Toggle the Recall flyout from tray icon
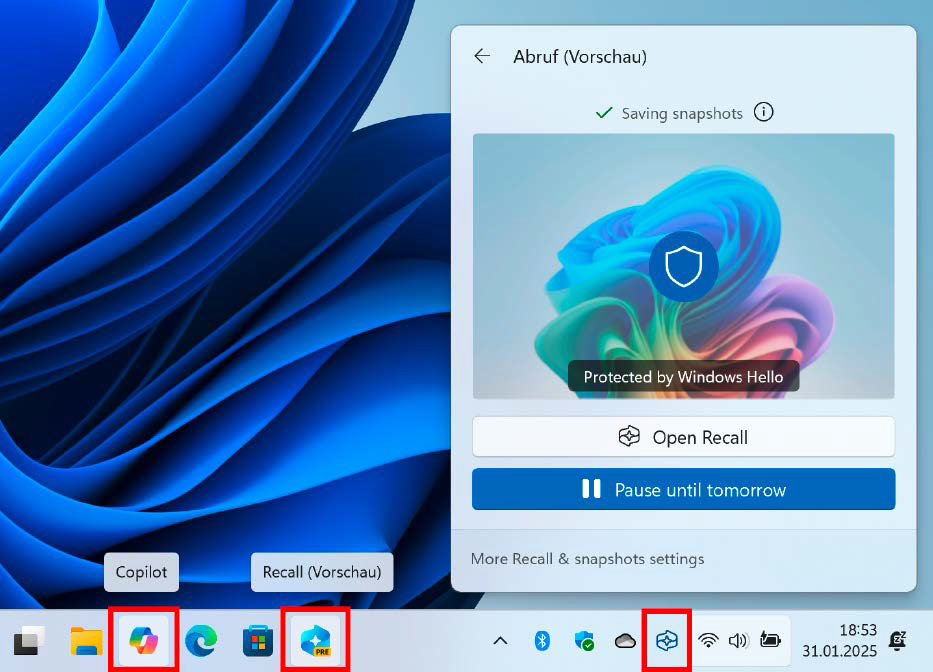 point(667,640)
